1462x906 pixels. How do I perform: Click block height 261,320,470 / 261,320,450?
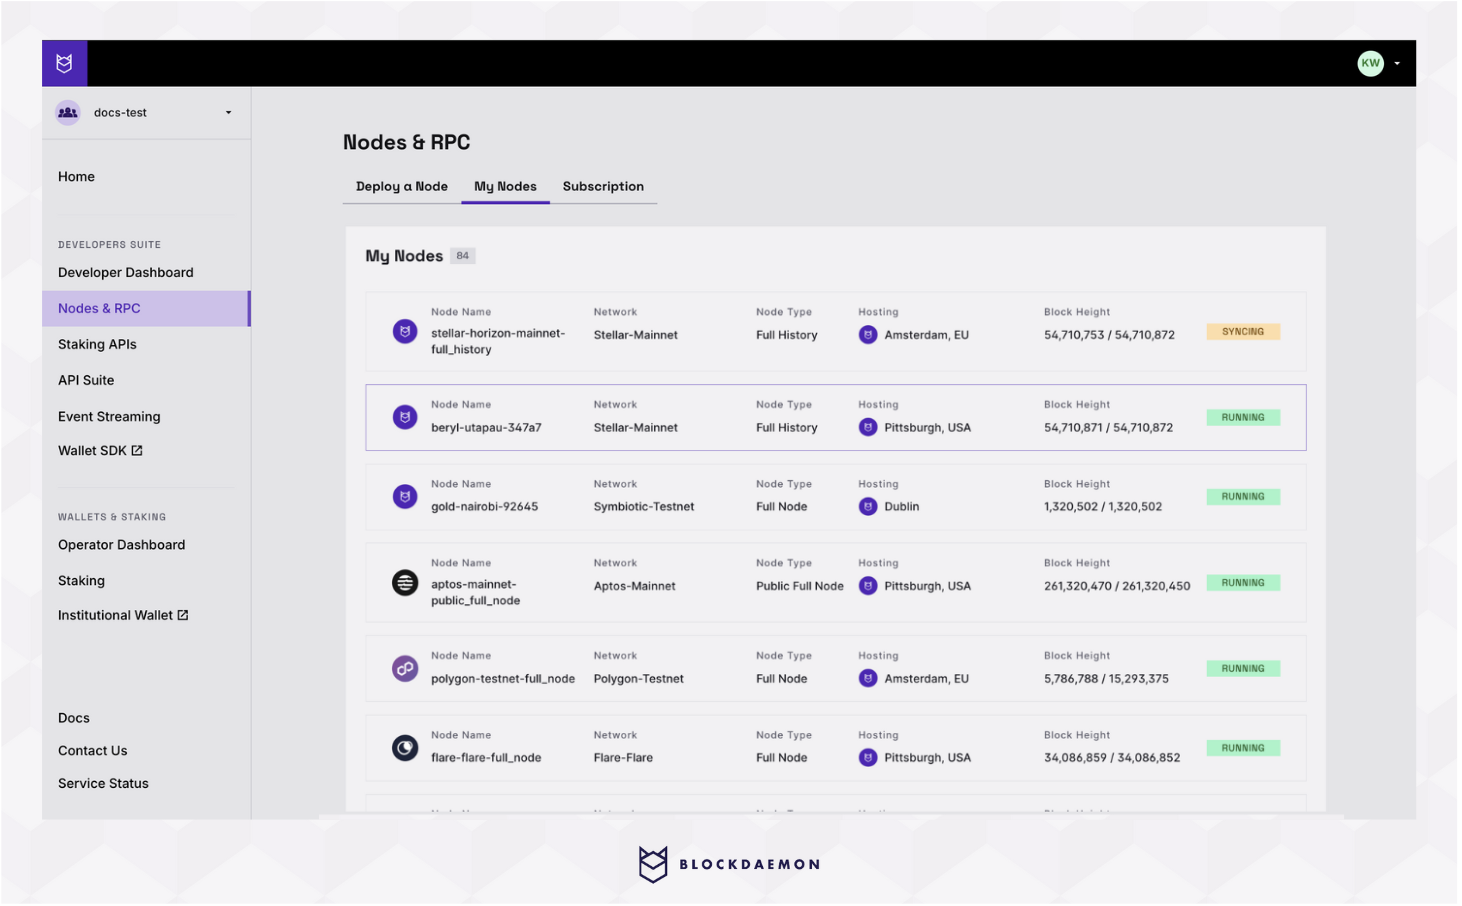click(x=1117, y=586)
